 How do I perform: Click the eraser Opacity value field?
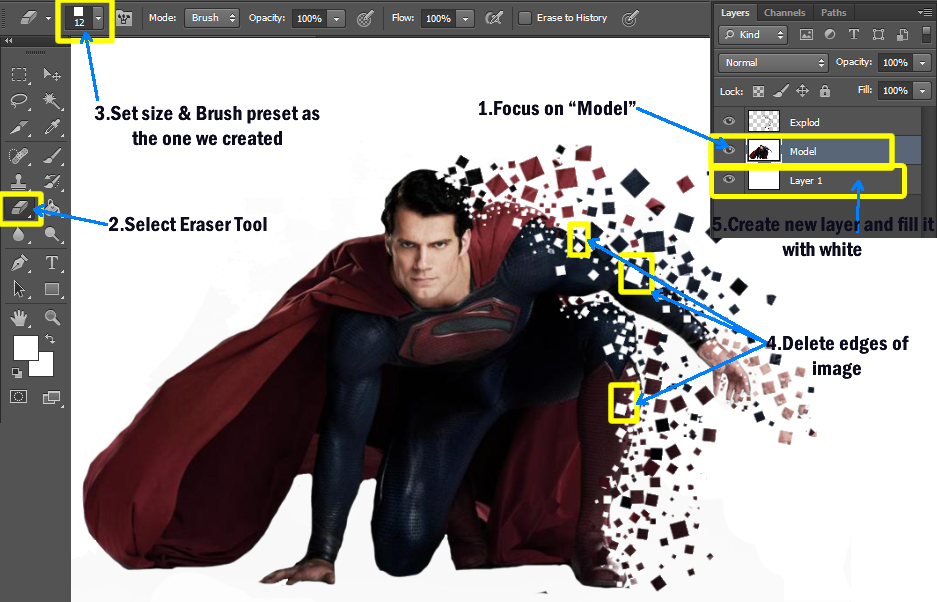[x=310, y=19]
